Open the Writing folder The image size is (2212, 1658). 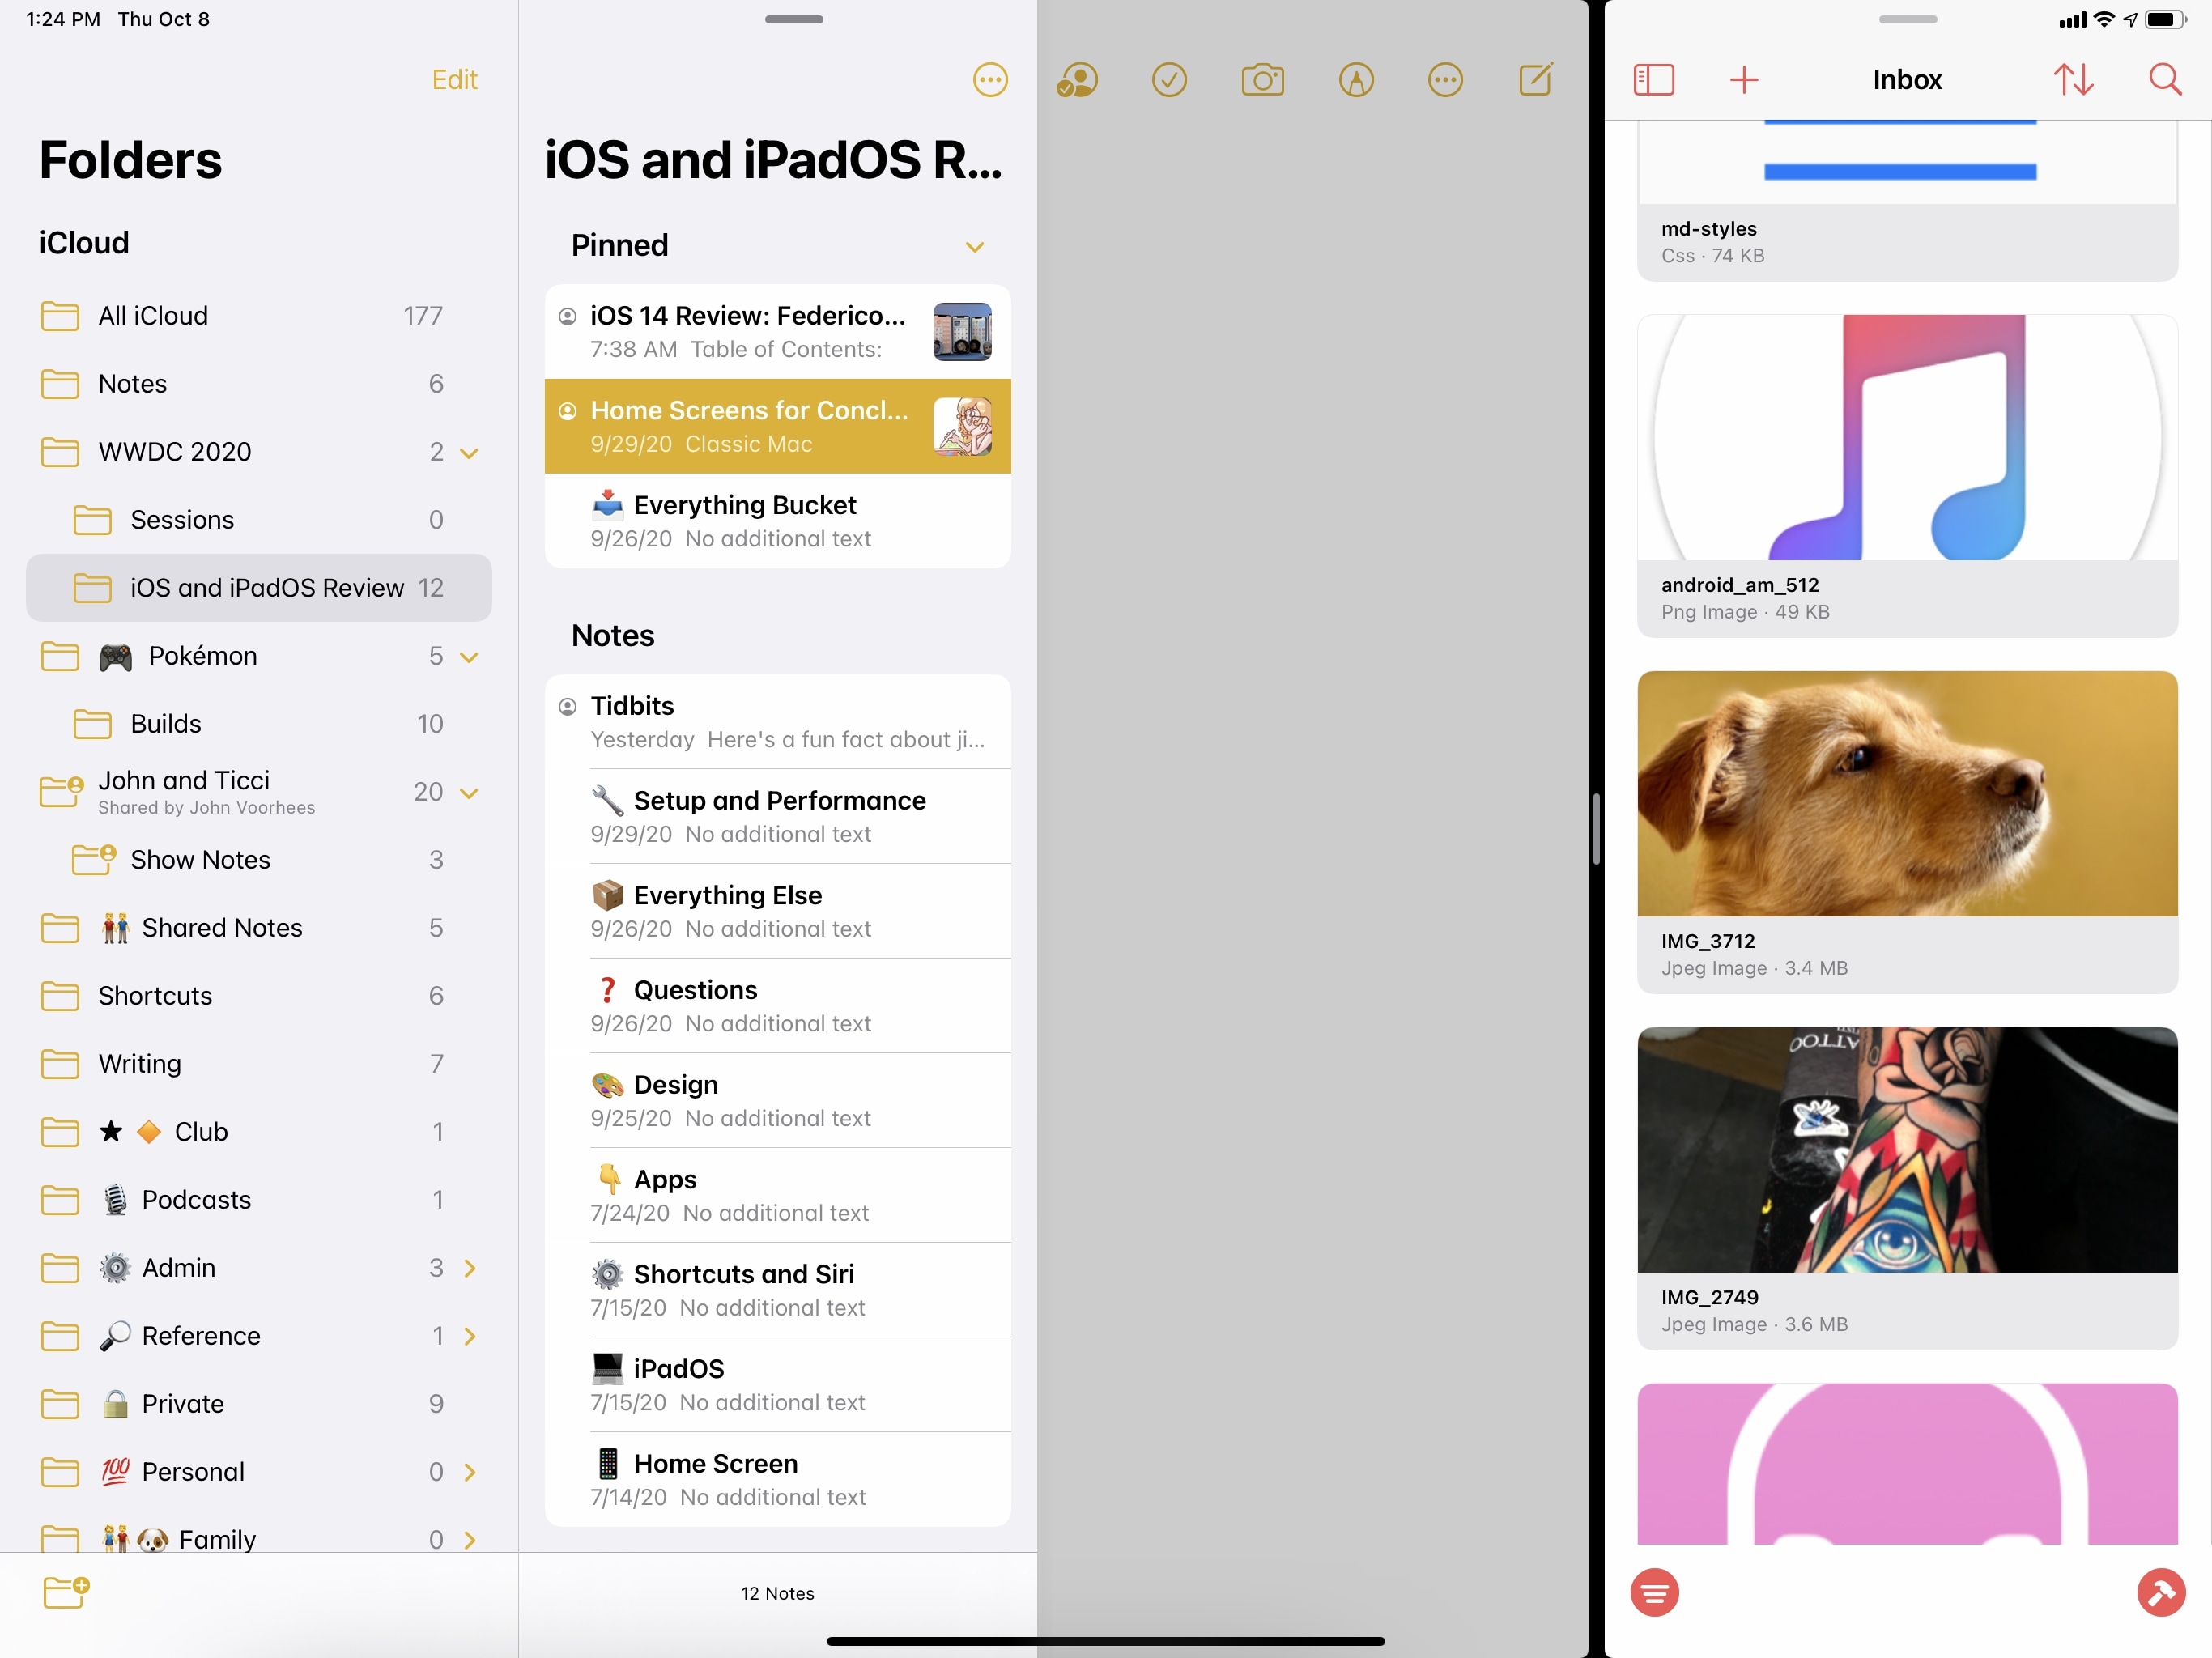(259, 1064)
